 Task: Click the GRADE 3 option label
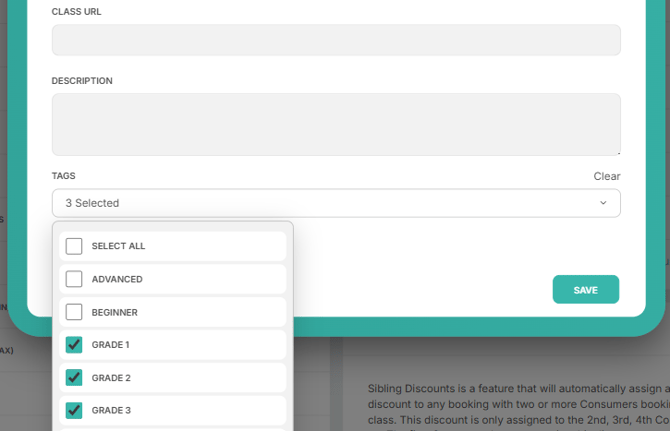click(112, 410)
